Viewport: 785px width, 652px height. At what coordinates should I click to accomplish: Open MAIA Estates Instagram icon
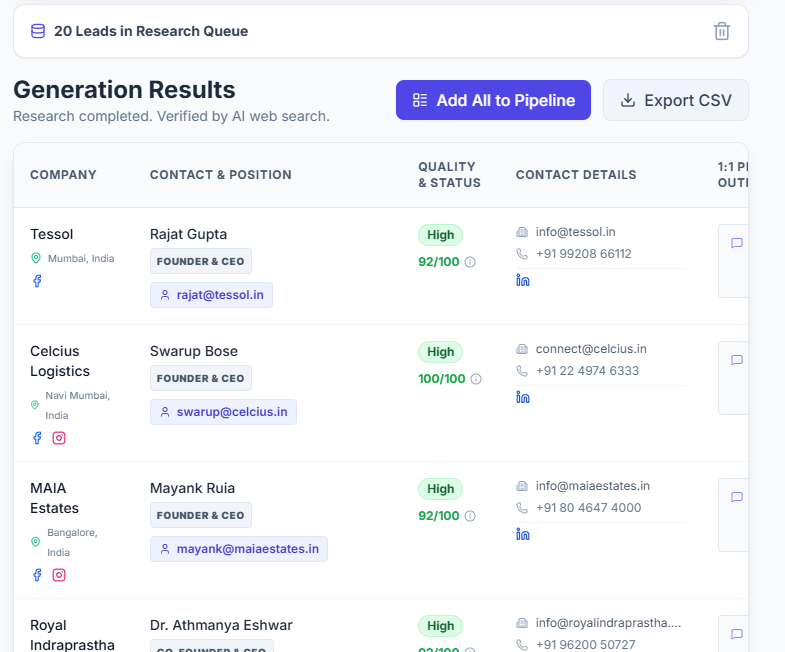[59, 575]
